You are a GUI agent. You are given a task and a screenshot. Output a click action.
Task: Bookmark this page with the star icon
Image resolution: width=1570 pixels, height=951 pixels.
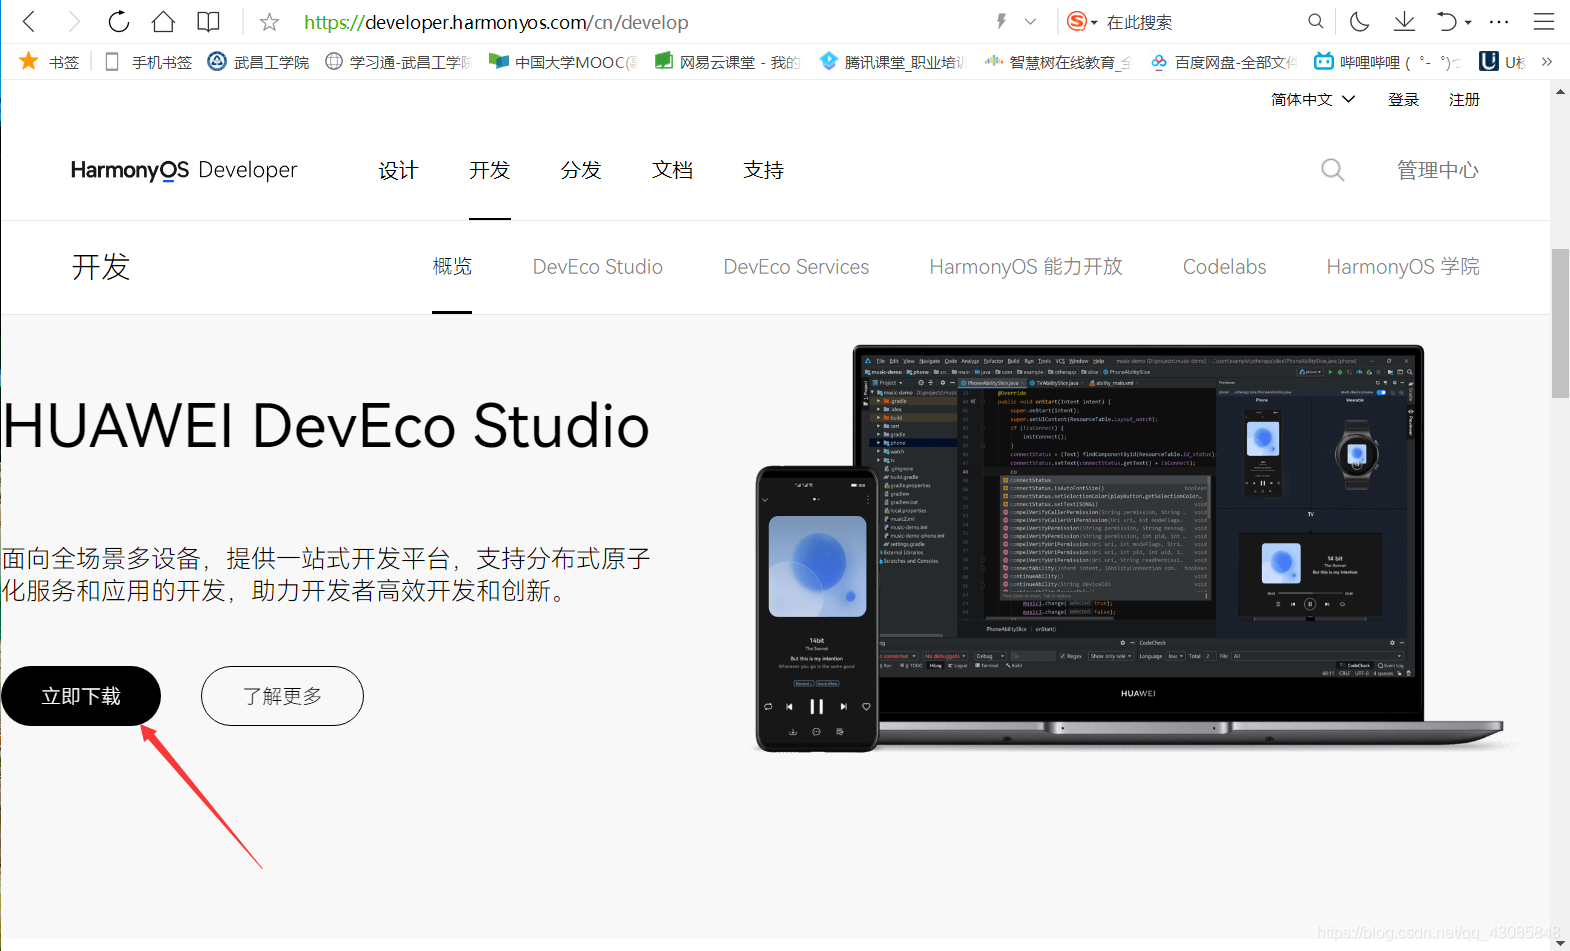pos(269,22)
